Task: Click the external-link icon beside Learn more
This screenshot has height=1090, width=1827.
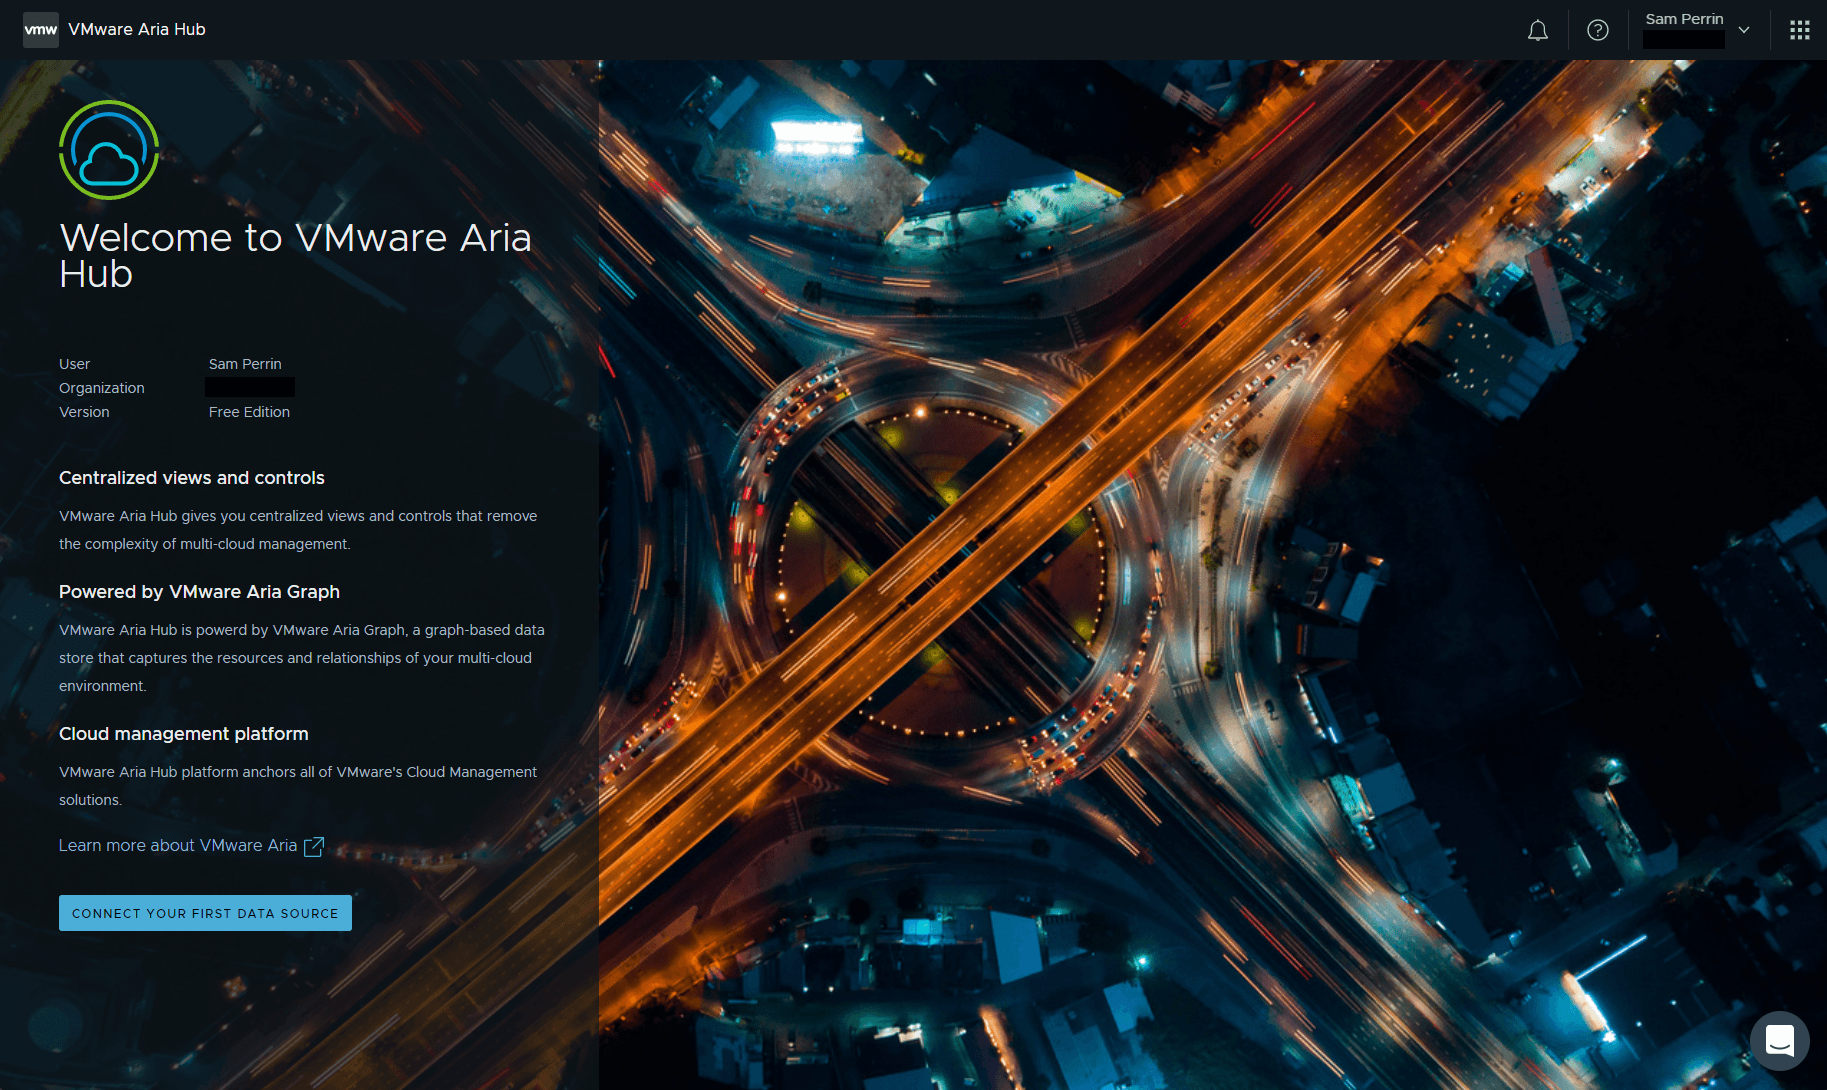Action: [313, 846]
